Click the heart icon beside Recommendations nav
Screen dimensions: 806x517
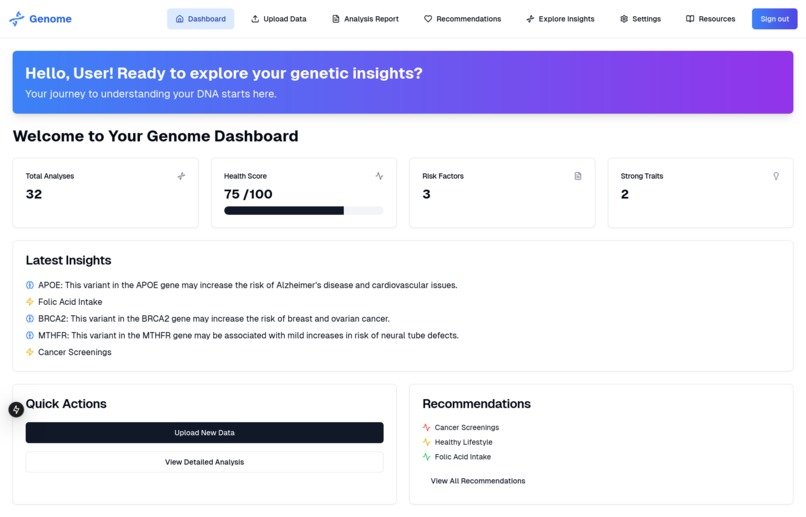[x=428, y=19]
